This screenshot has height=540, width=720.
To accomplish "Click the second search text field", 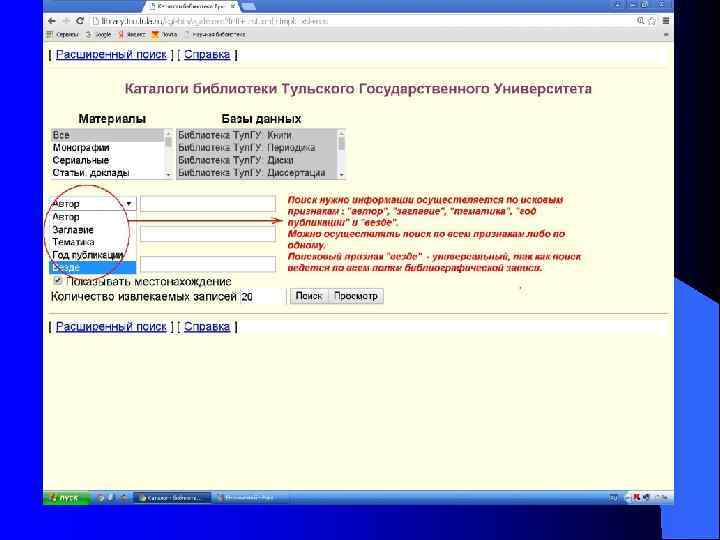I will pos(208,234).
